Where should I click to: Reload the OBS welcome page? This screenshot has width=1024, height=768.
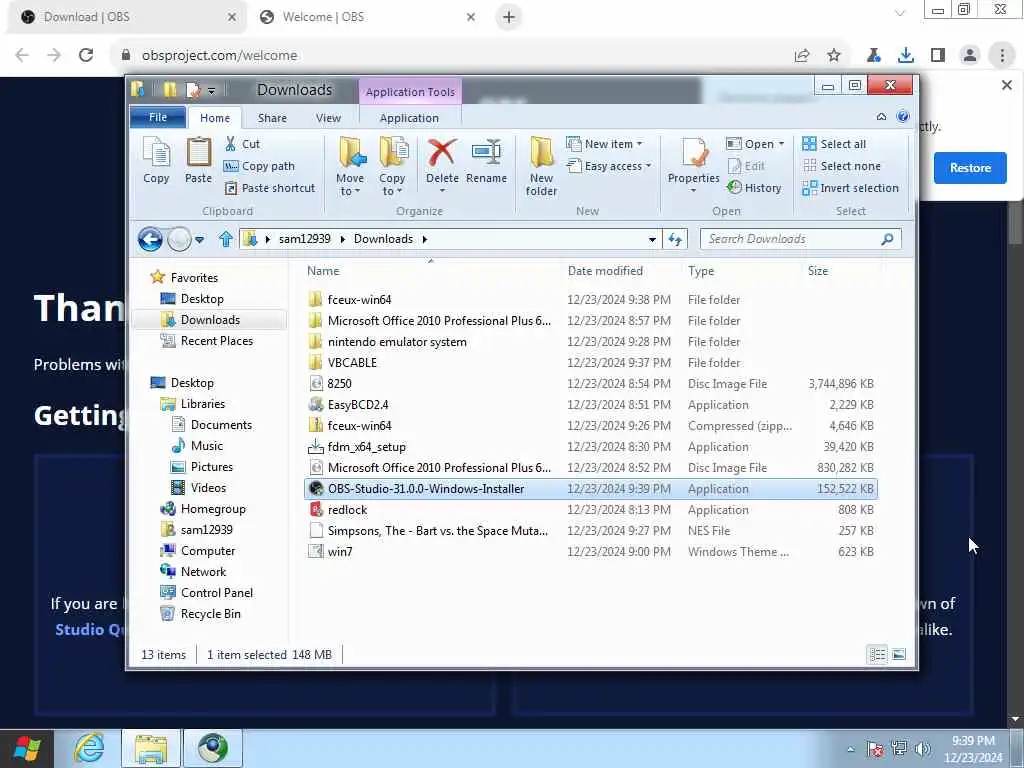click(86, 56)
